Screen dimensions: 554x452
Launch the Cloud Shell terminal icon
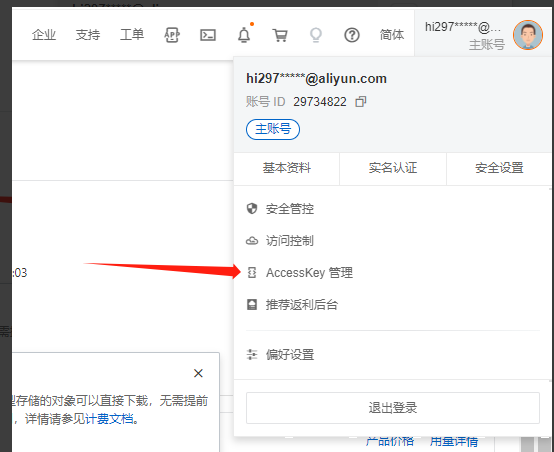pos(208,35)
